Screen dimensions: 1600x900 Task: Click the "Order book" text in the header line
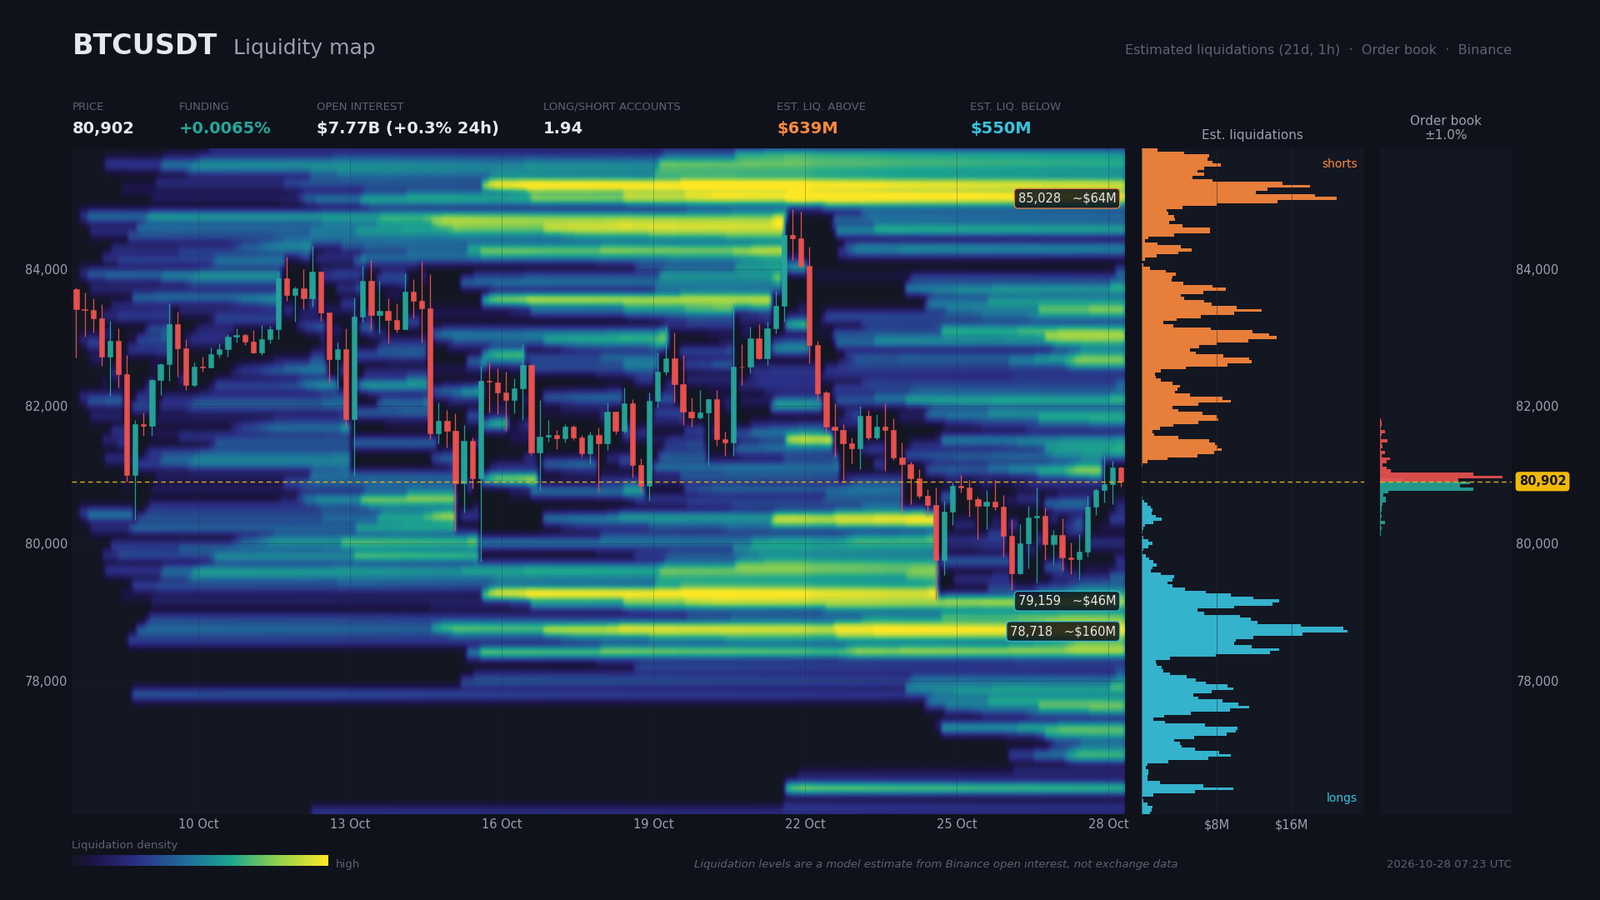tap(1398, 50)
